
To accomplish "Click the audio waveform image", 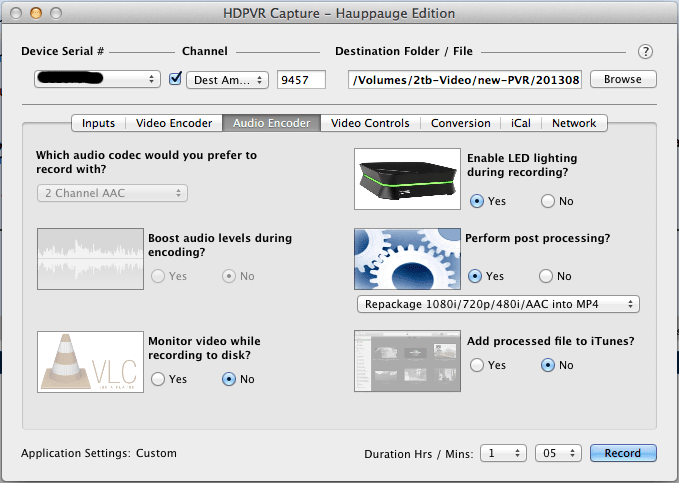I will (90, 259).
